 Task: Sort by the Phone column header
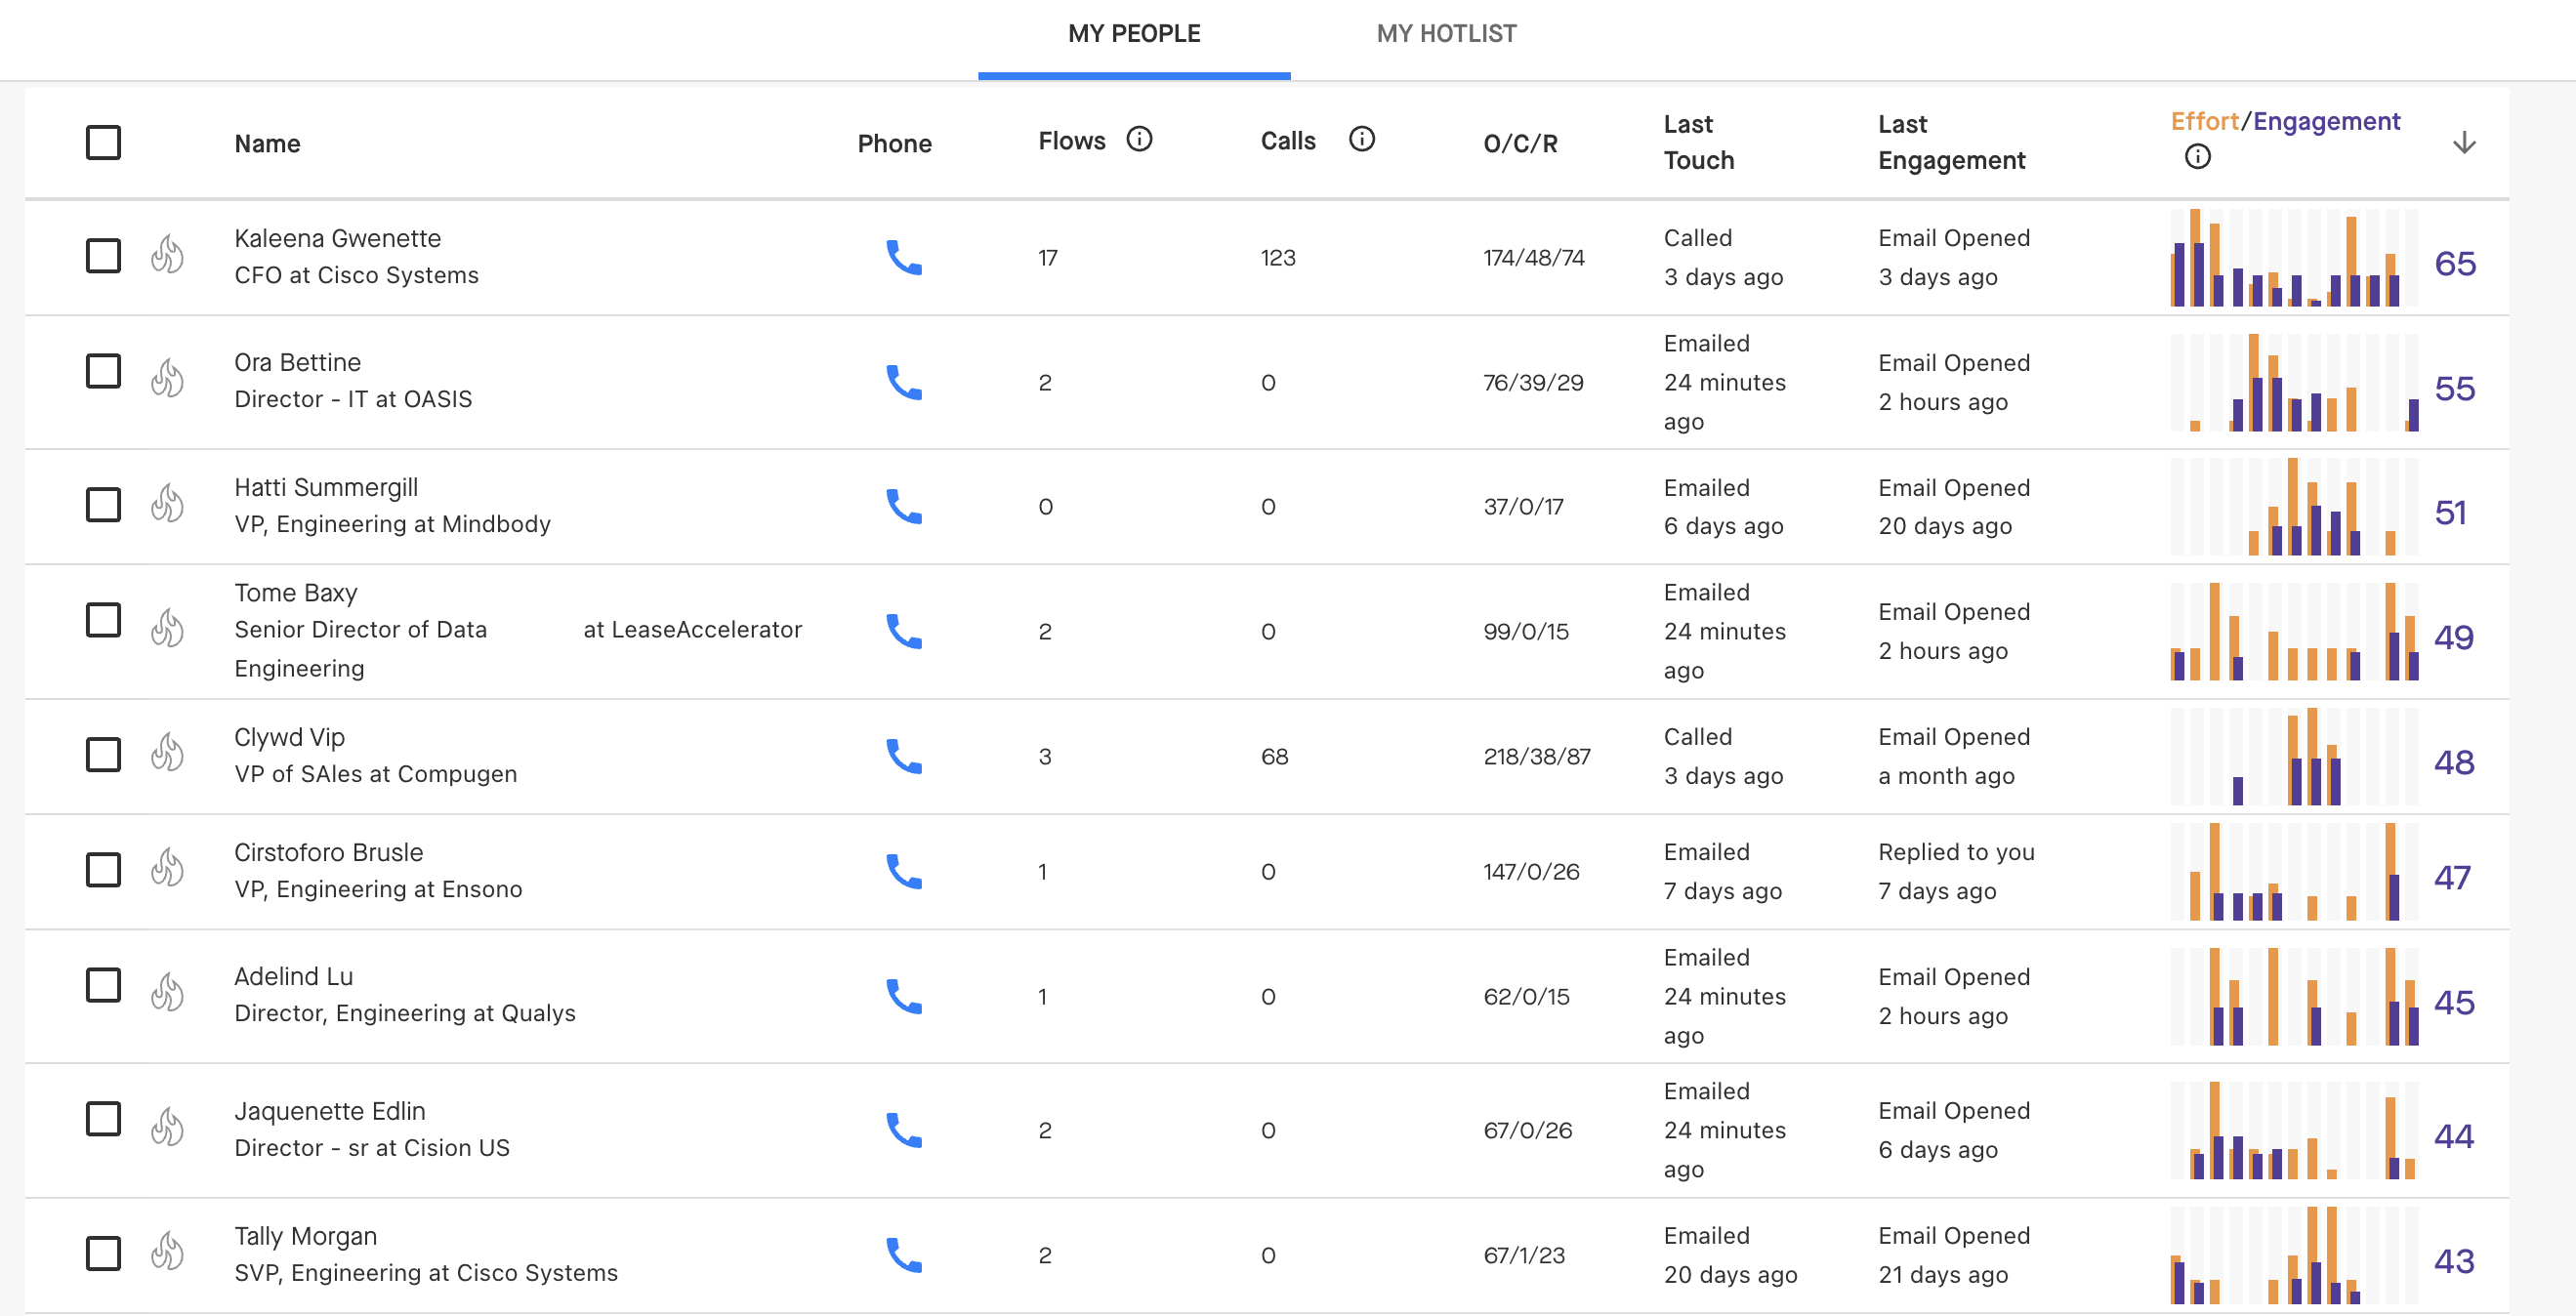[894, 143]
